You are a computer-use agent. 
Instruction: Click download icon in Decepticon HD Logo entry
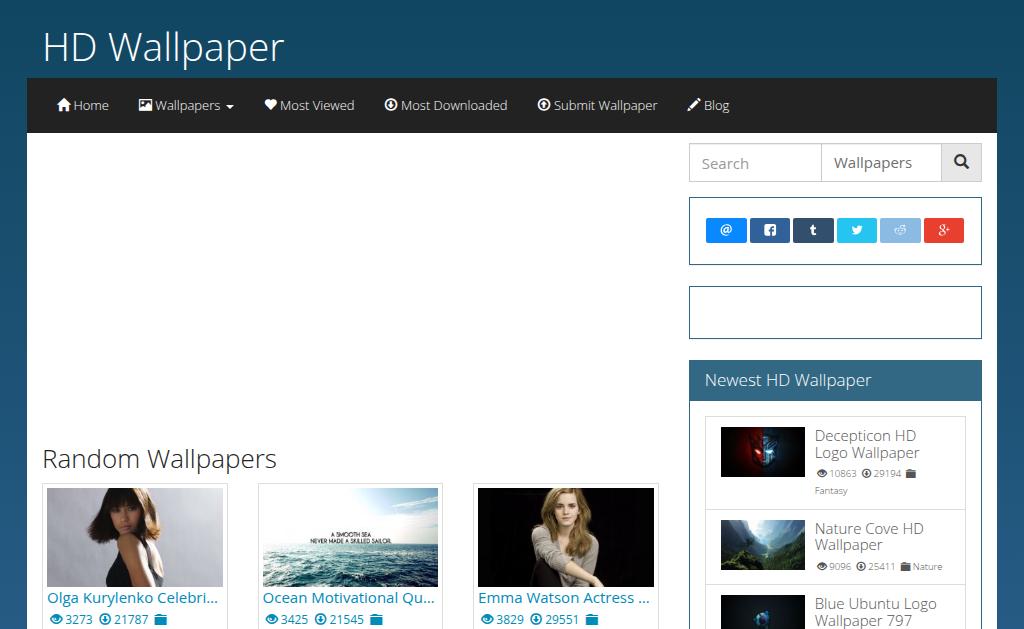tap(867, 474)
